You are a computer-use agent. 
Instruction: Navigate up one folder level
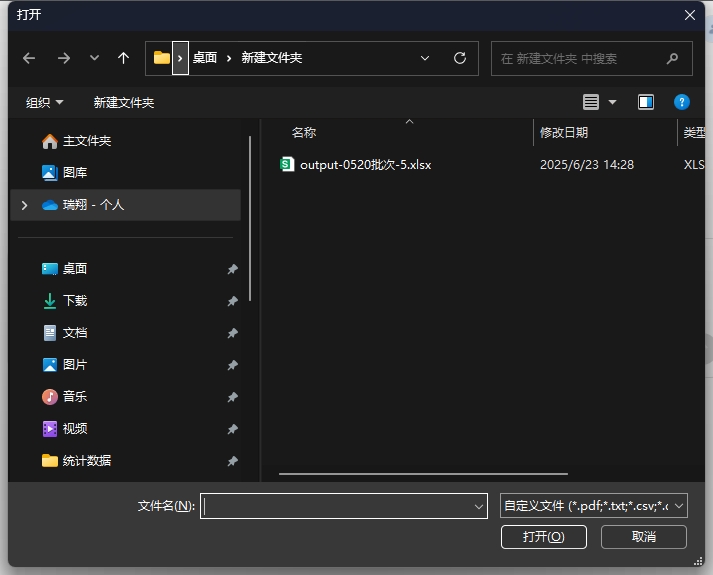pyautogui.click(x=123, y=58)
